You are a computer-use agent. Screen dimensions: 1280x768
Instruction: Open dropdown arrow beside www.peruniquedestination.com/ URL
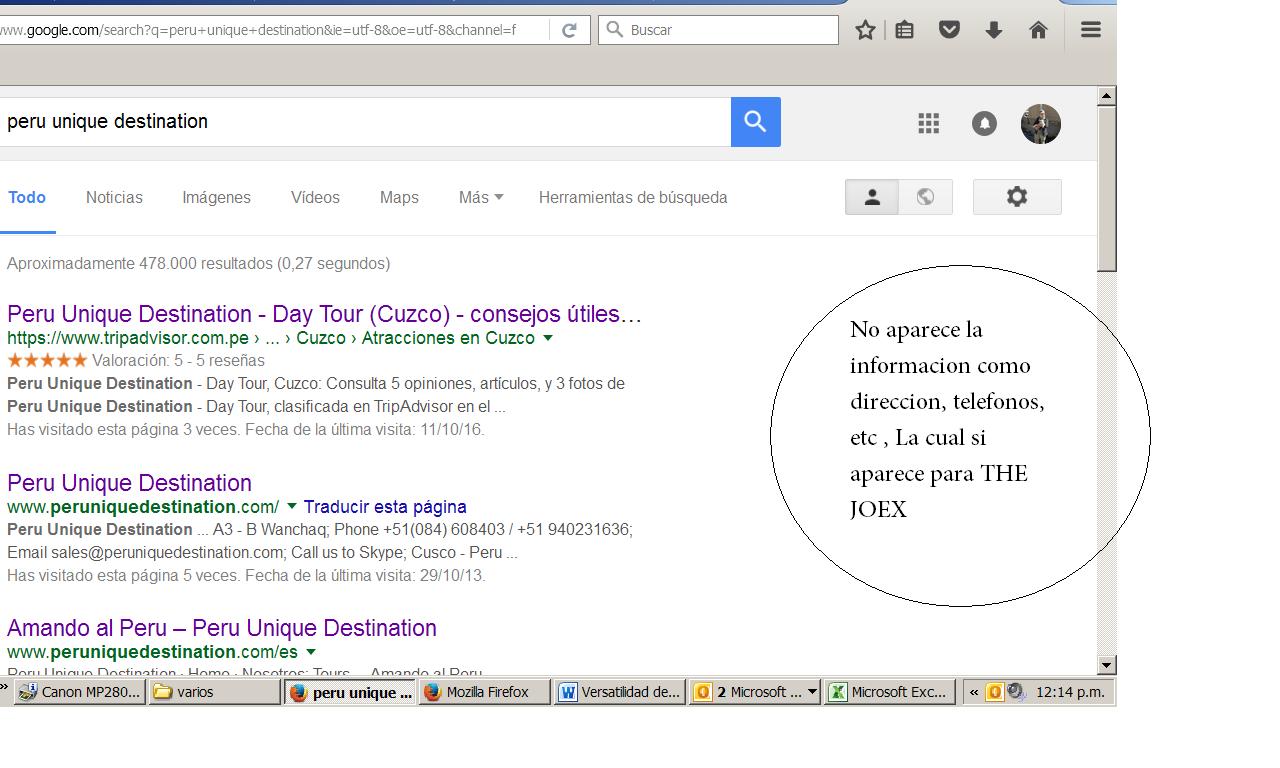pyautogui.click(x=292, y=507)
